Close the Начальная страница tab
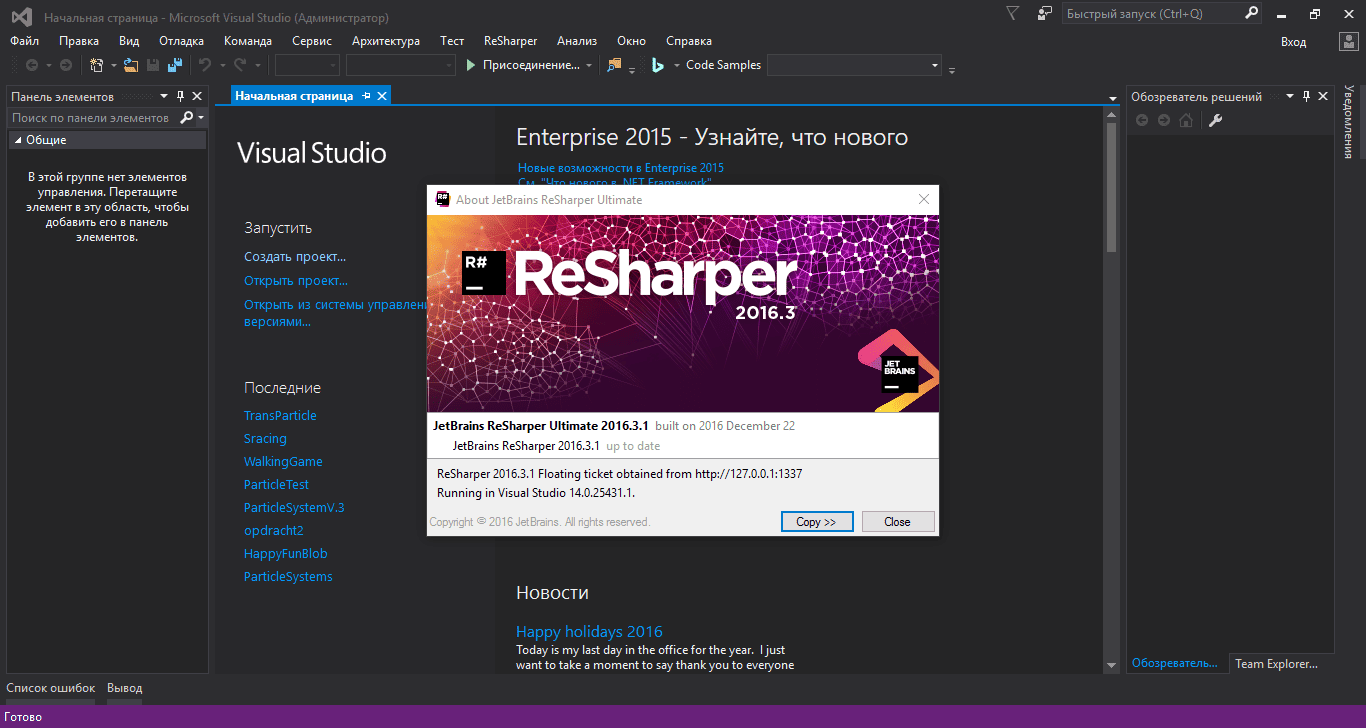 point(381,96)
